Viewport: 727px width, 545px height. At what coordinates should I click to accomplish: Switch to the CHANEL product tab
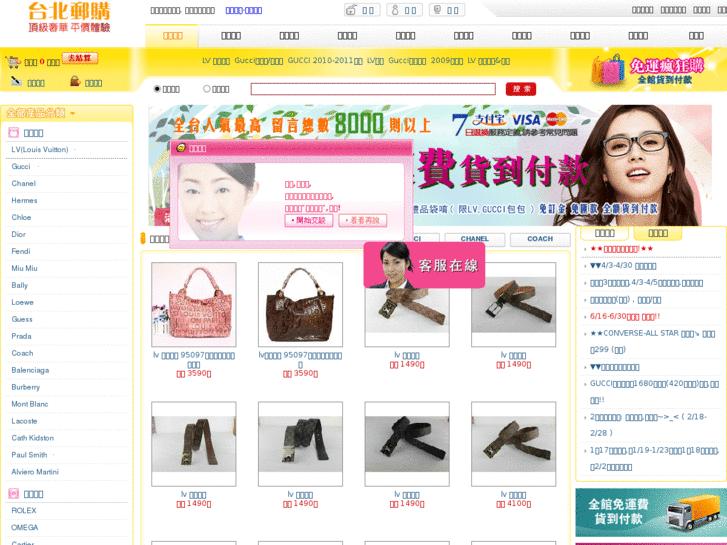click(474, 239)
